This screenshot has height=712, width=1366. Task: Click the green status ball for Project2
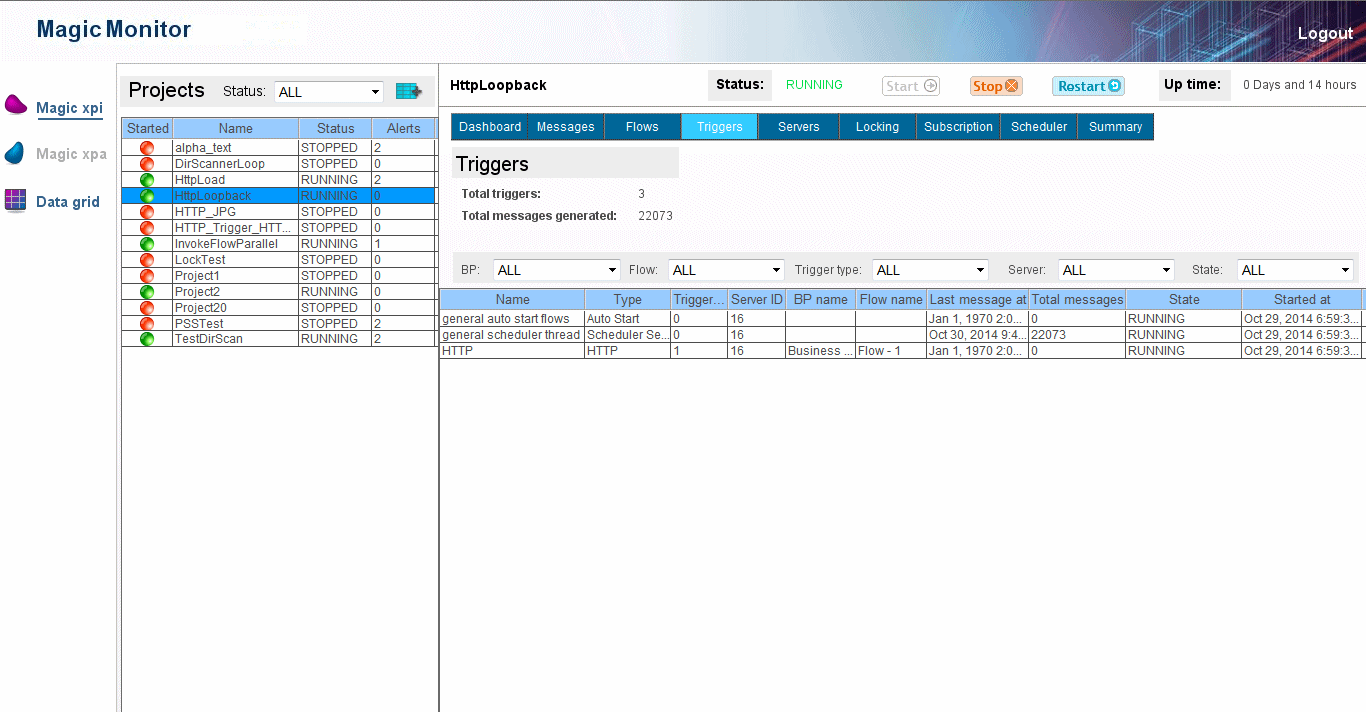[x=147, y=292]
